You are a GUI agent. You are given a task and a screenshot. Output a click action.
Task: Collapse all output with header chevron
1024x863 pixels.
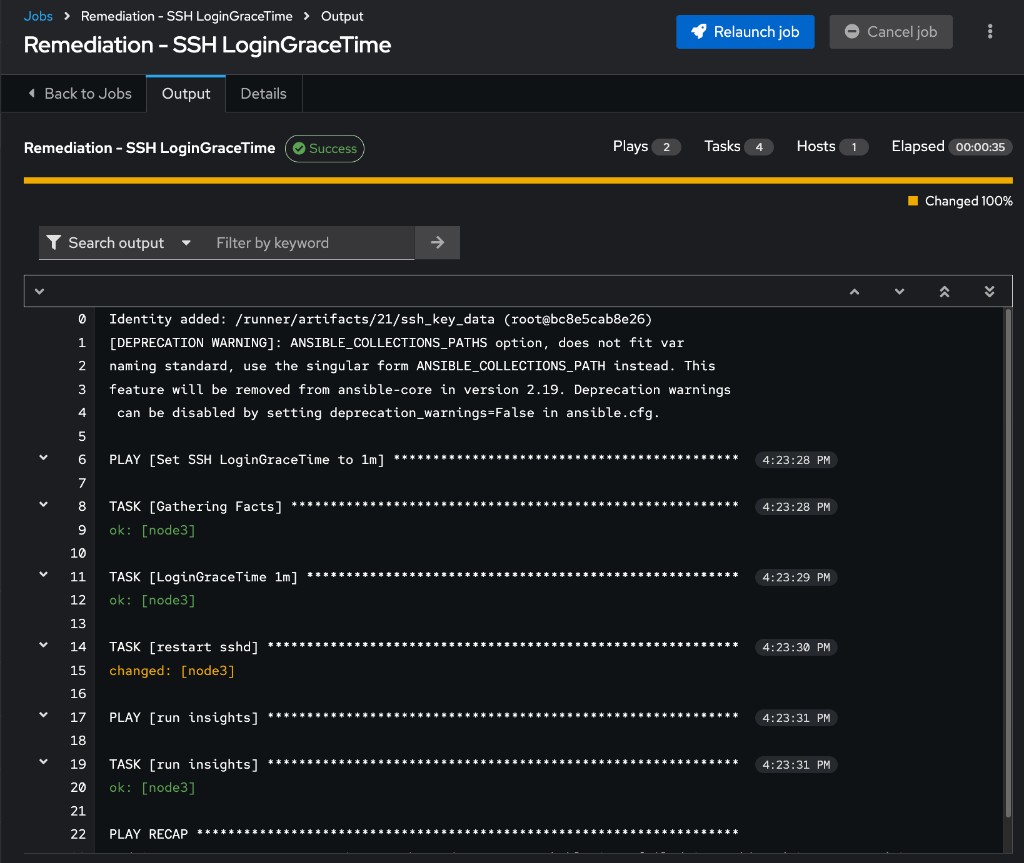click(39, 291)
